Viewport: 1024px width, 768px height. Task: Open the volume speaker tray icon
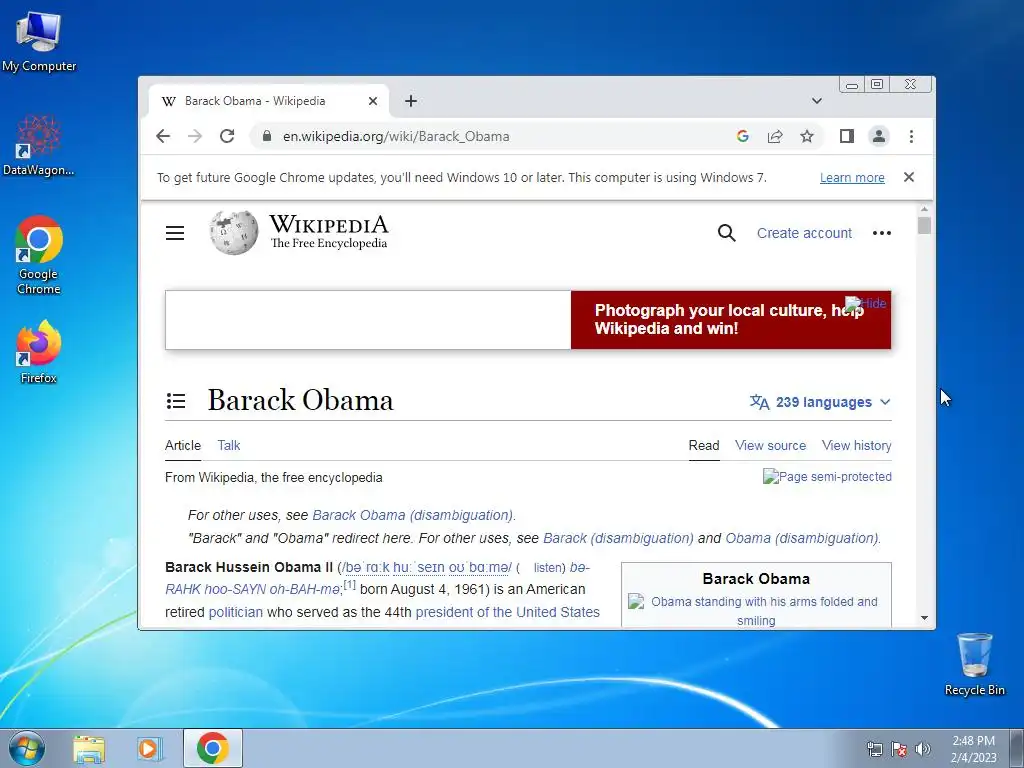[922, 749]
